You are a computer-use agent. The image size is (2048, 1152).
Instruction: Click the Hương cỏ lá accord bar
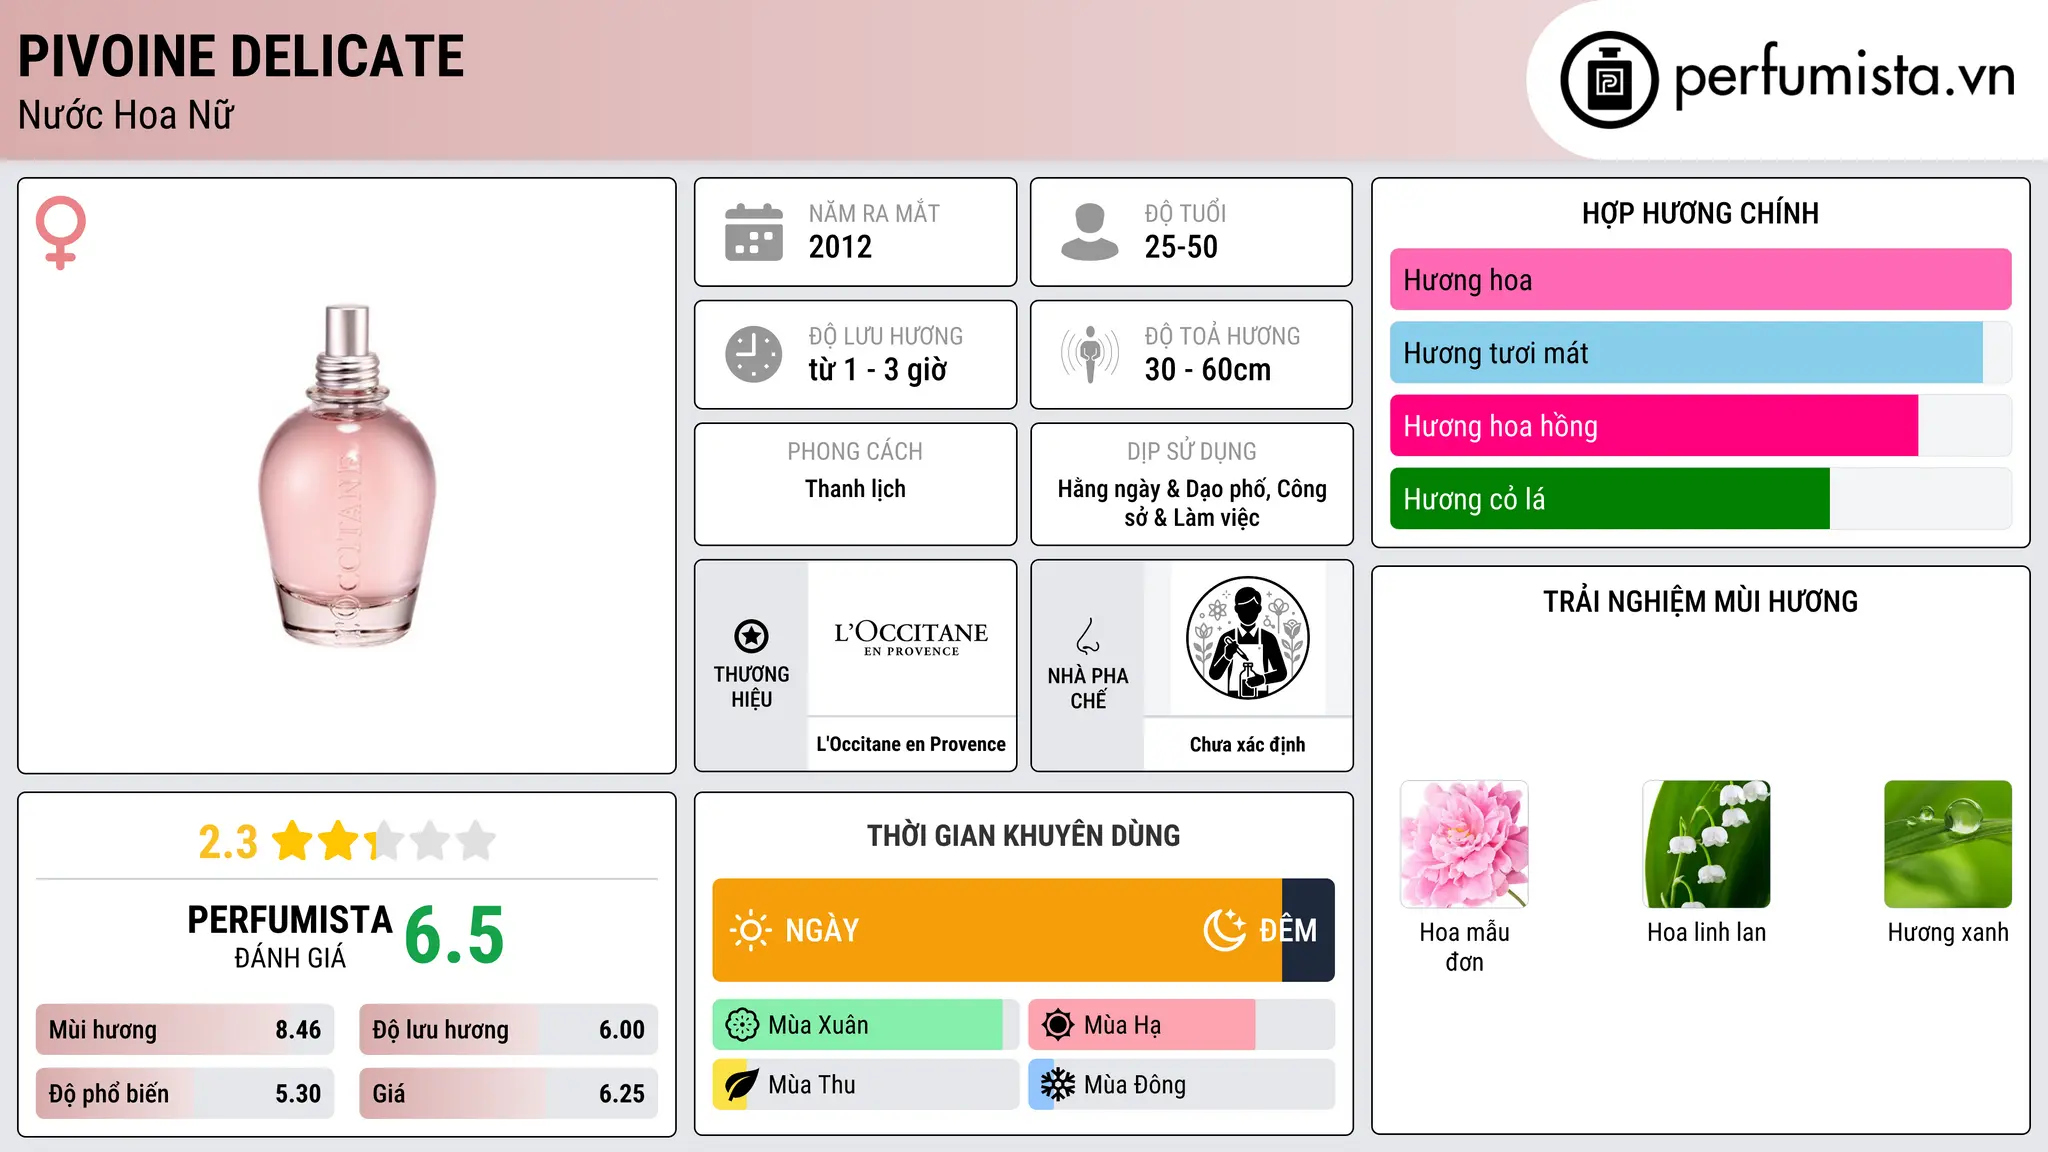(x=1700, y=499)
